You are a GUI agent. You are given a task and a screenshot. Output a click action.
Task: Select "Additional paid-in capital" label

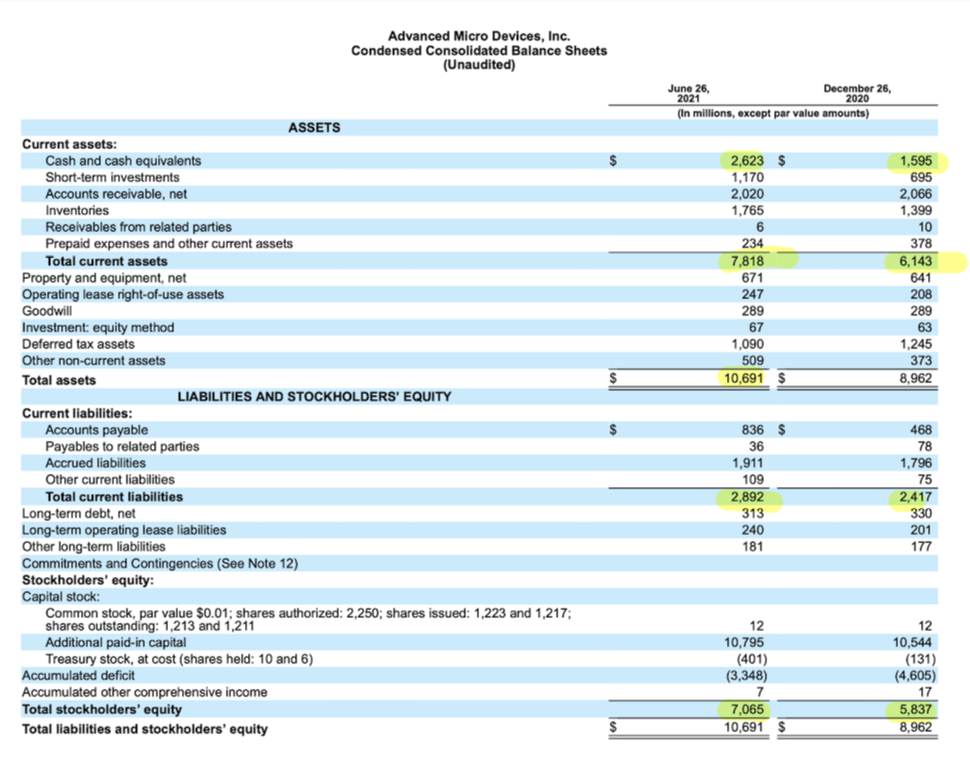click(115, 642)
